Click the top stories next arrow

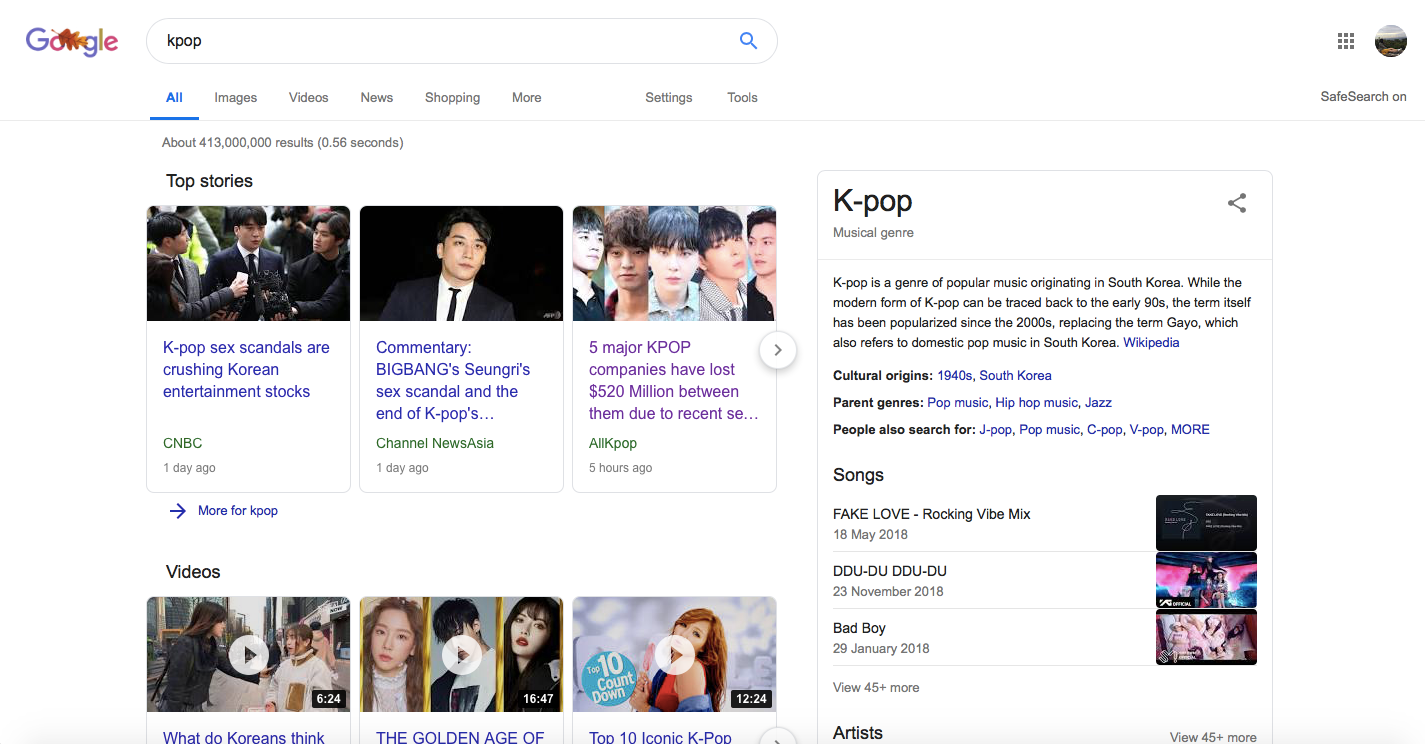778,350
